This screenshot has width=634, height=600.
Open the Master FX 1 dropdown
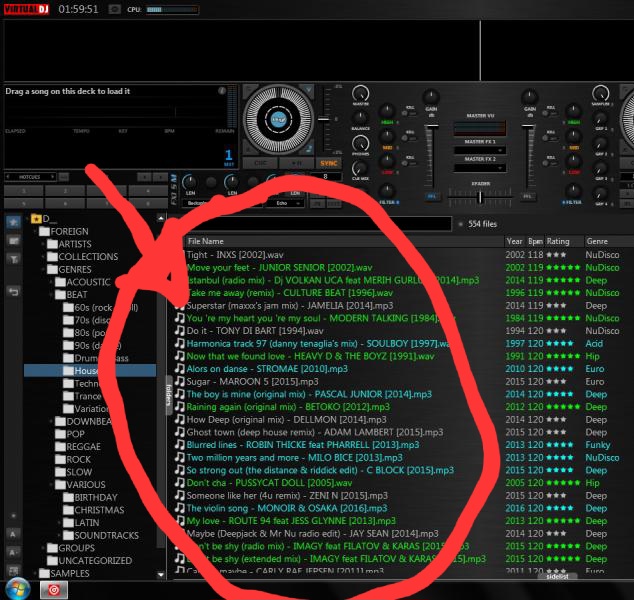[480, 150]
